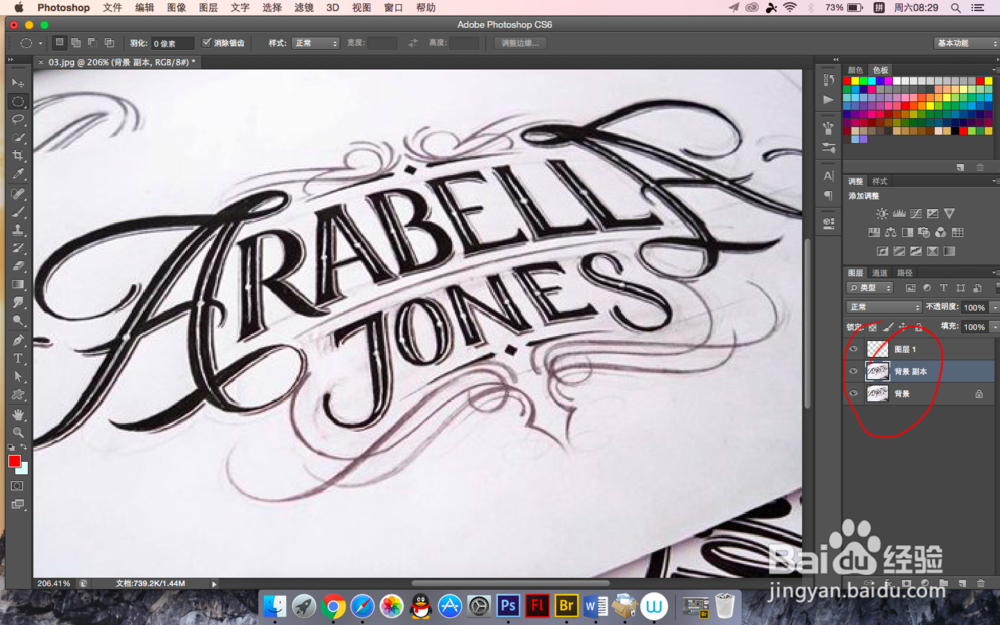Select the Clone Stamp tool
Image resolution: width=1000 pixels, height=625 pixels.
point(18,230)
